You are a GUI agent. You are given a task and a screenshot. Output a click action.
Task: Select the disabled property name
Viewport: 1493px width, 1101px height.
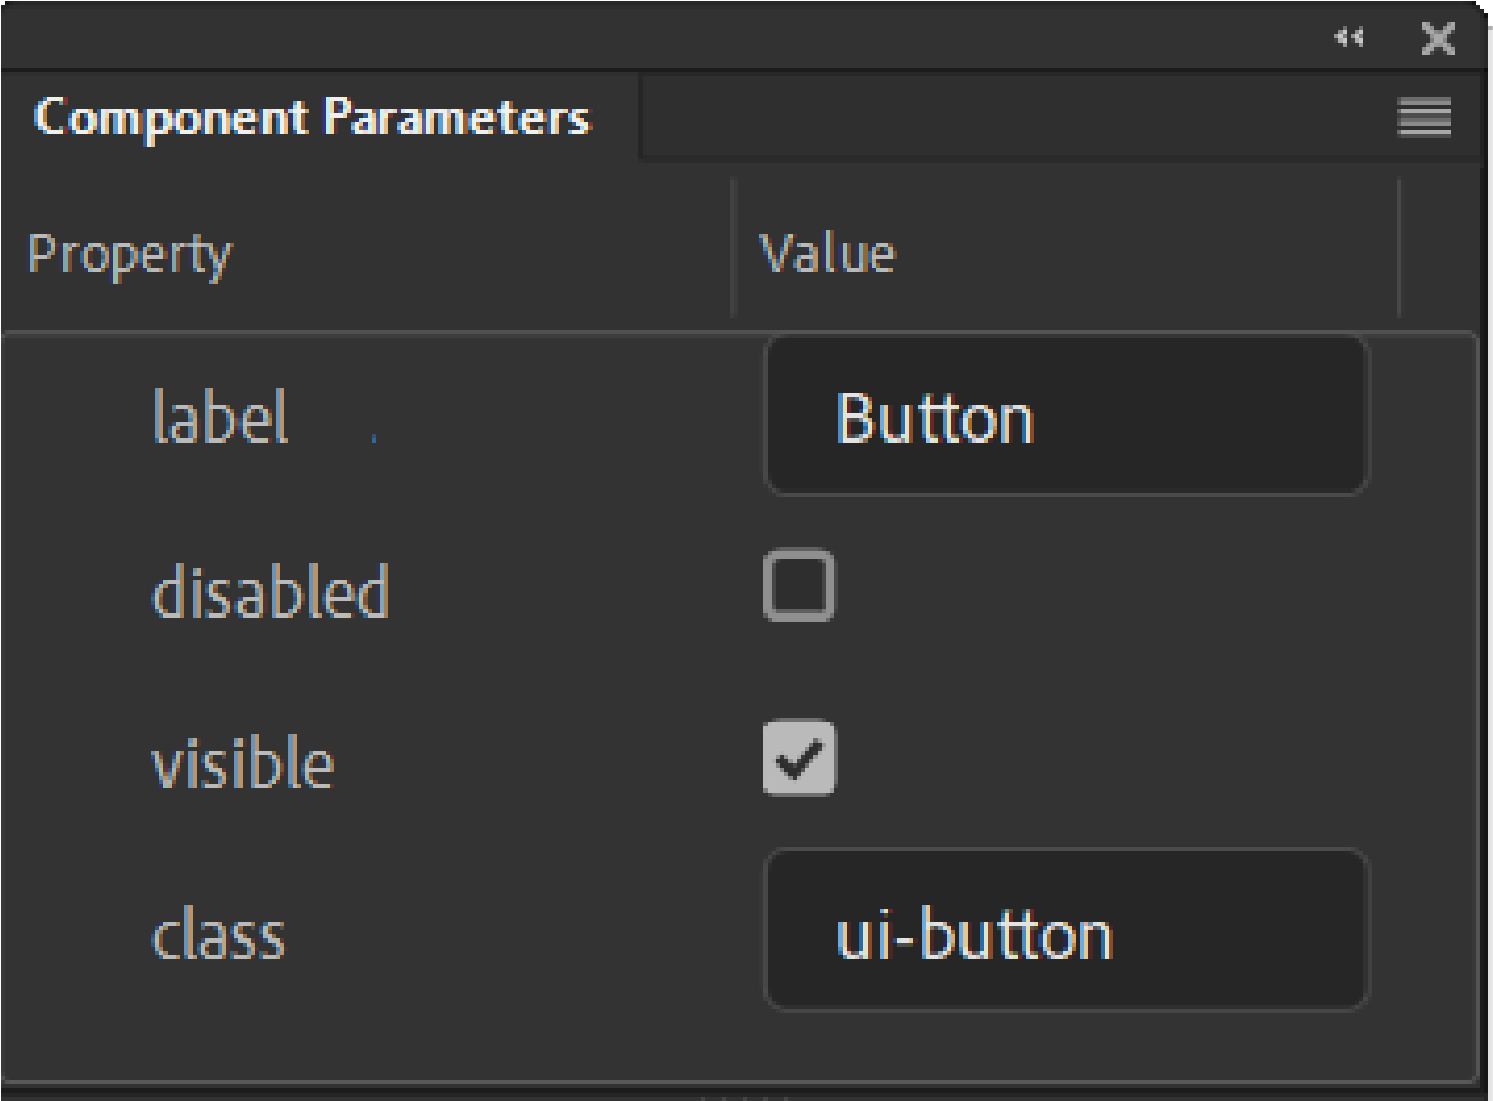pos(269,590)
